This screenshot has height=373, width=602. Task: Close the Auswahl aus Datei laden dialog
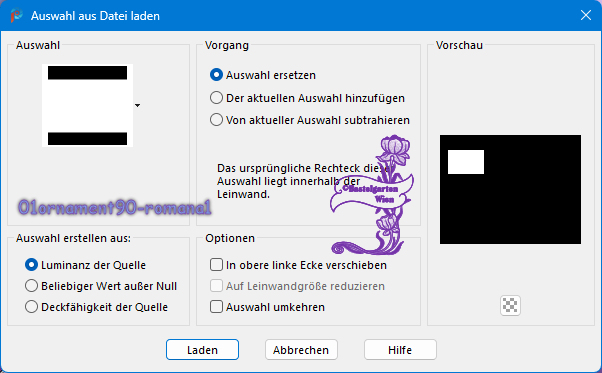[x=585, y=15]
